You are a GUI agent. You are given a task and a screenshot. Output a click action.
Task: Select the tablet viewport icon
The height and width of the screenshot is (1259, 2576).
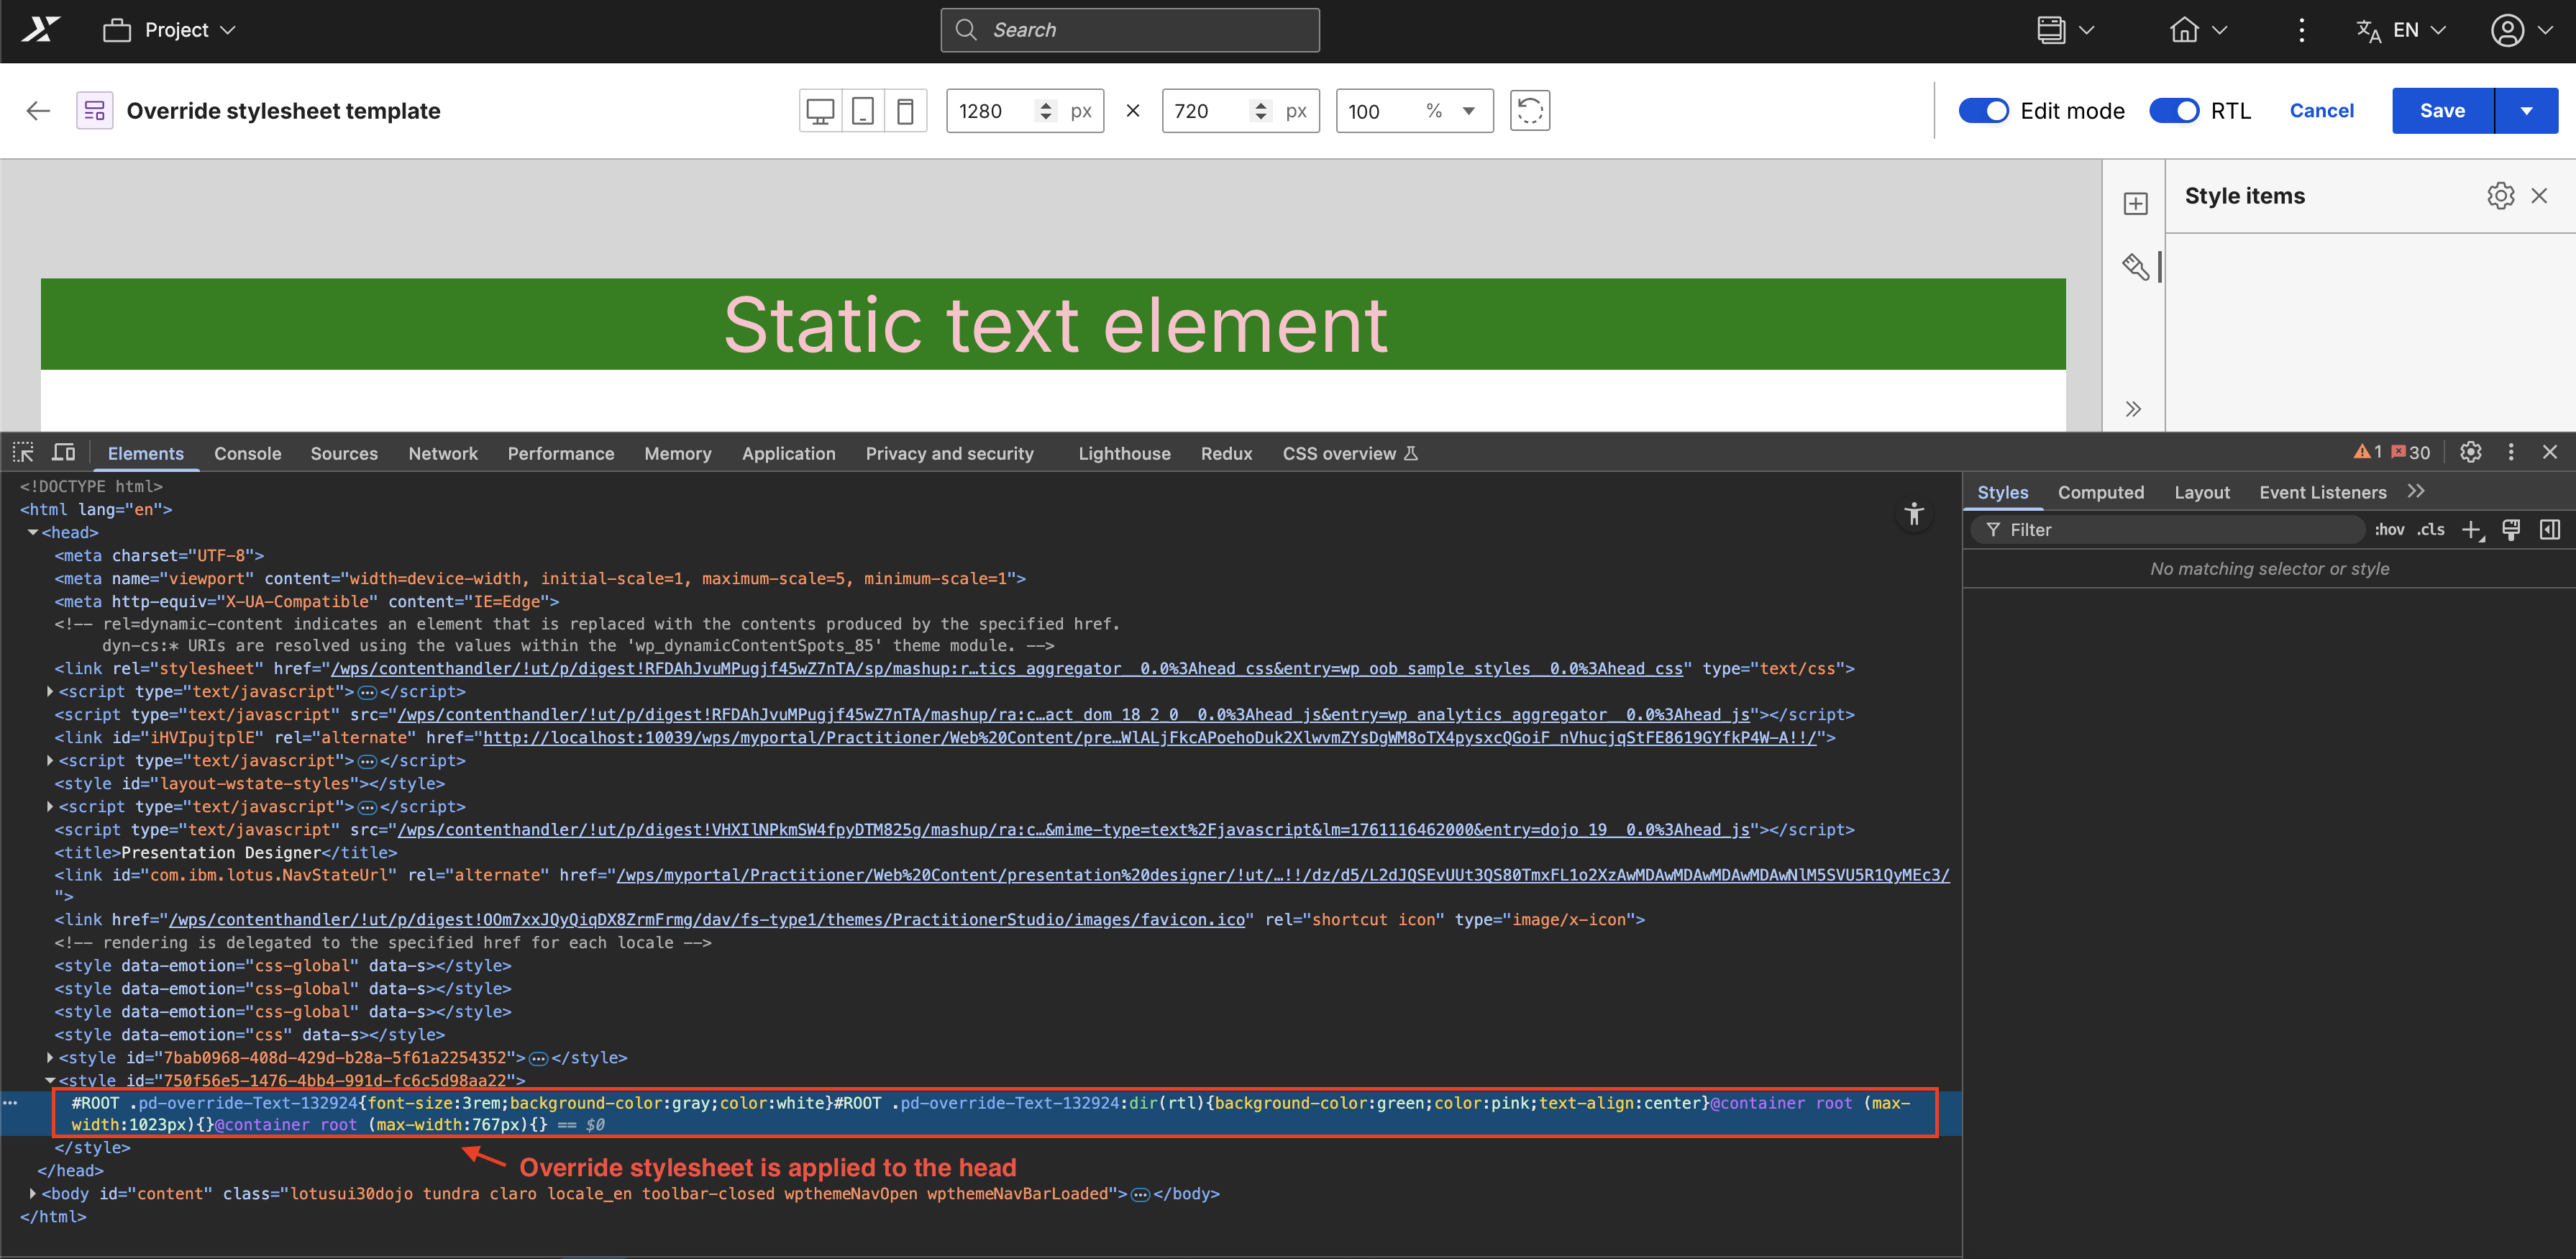[x=863, y=111]
